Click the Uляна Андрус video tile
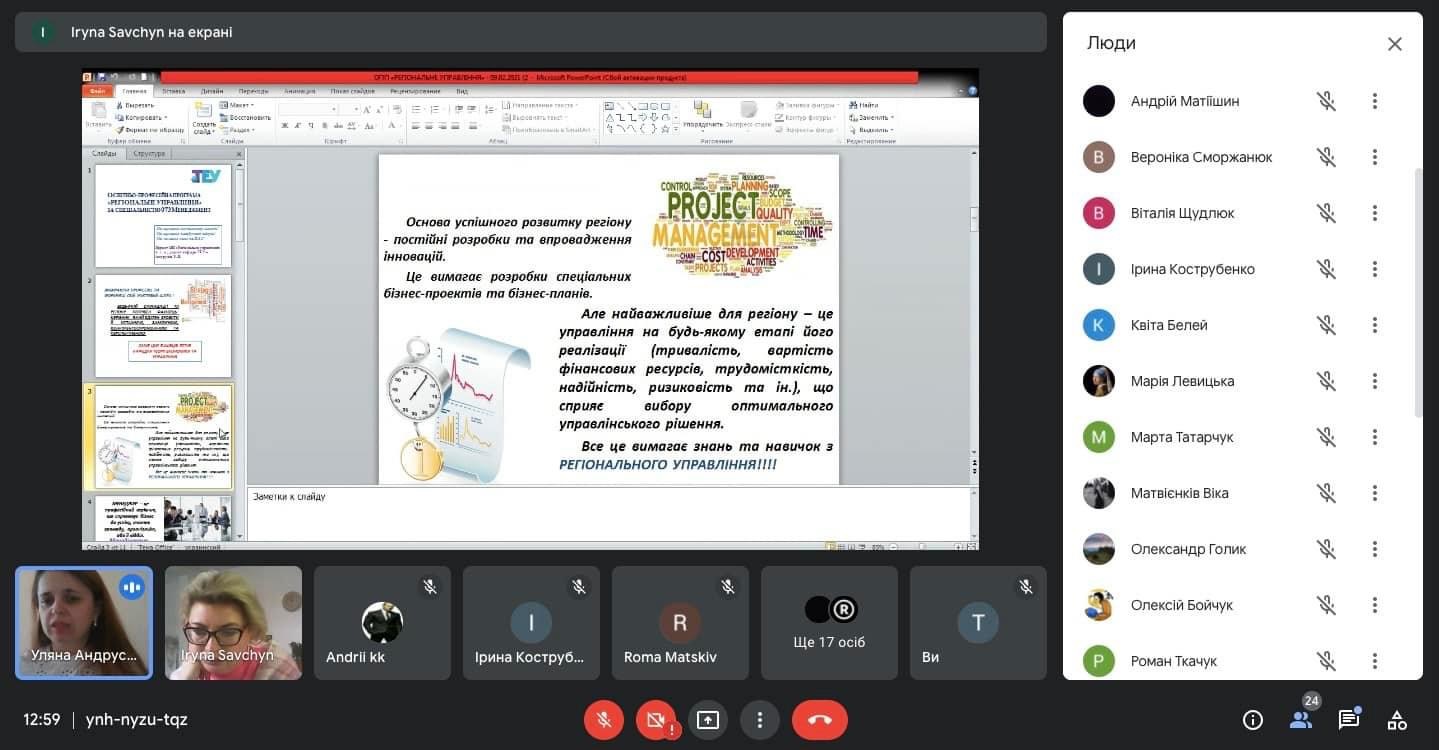 click(84, 623)
